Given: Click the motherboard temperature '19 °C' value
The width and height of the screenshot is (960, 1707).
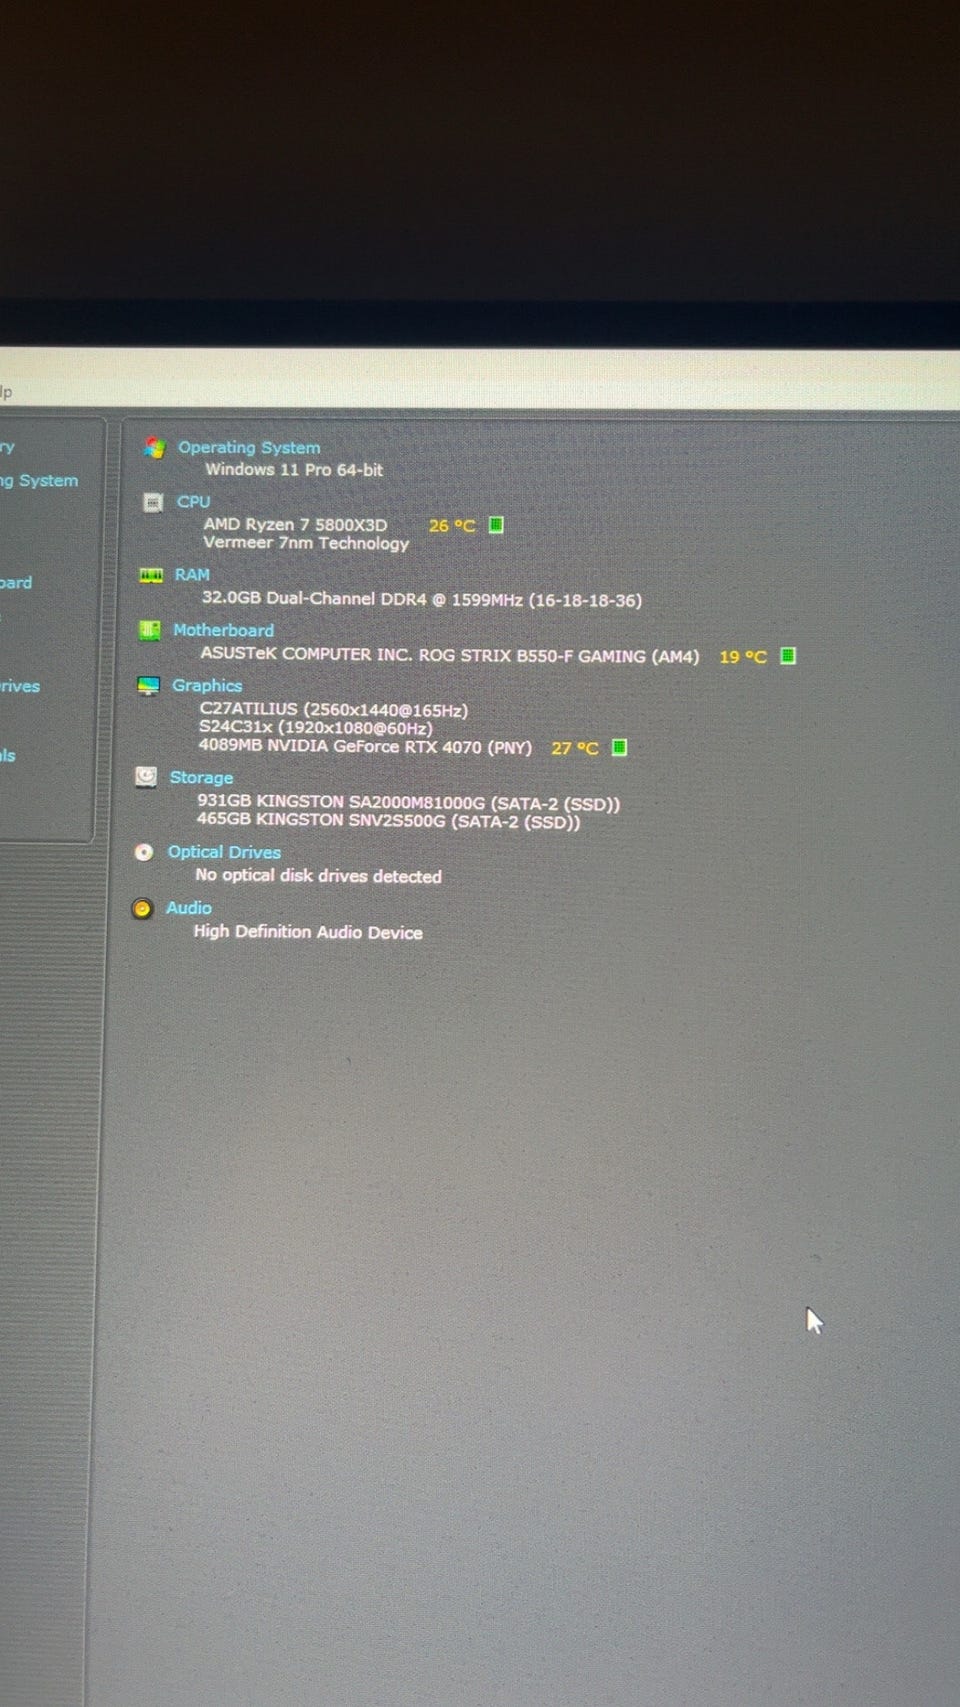Looking at the screenshot, I should pyautogui.click(x=743, y=657).
